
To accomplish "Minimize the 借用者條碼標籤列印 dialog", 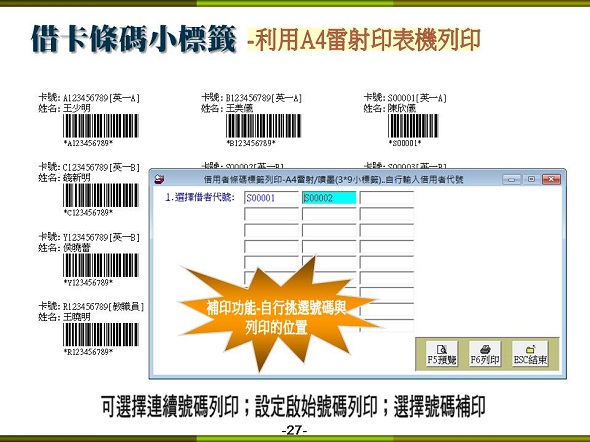I will (512, 179).
